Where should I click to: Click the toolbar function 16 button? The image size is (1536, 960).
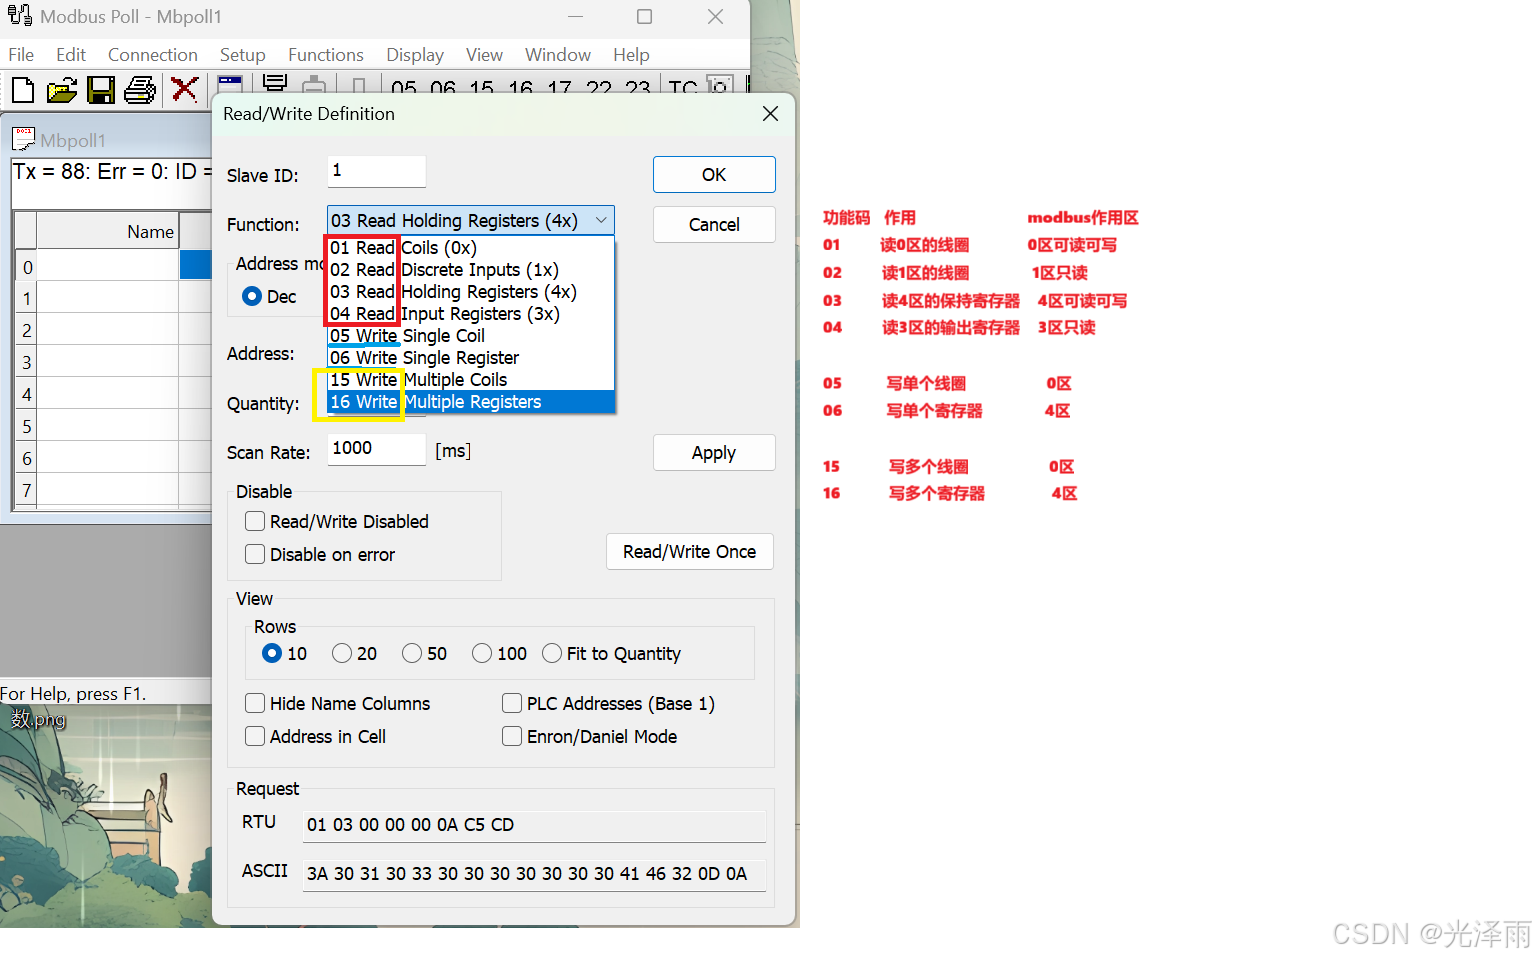[521, 88]
